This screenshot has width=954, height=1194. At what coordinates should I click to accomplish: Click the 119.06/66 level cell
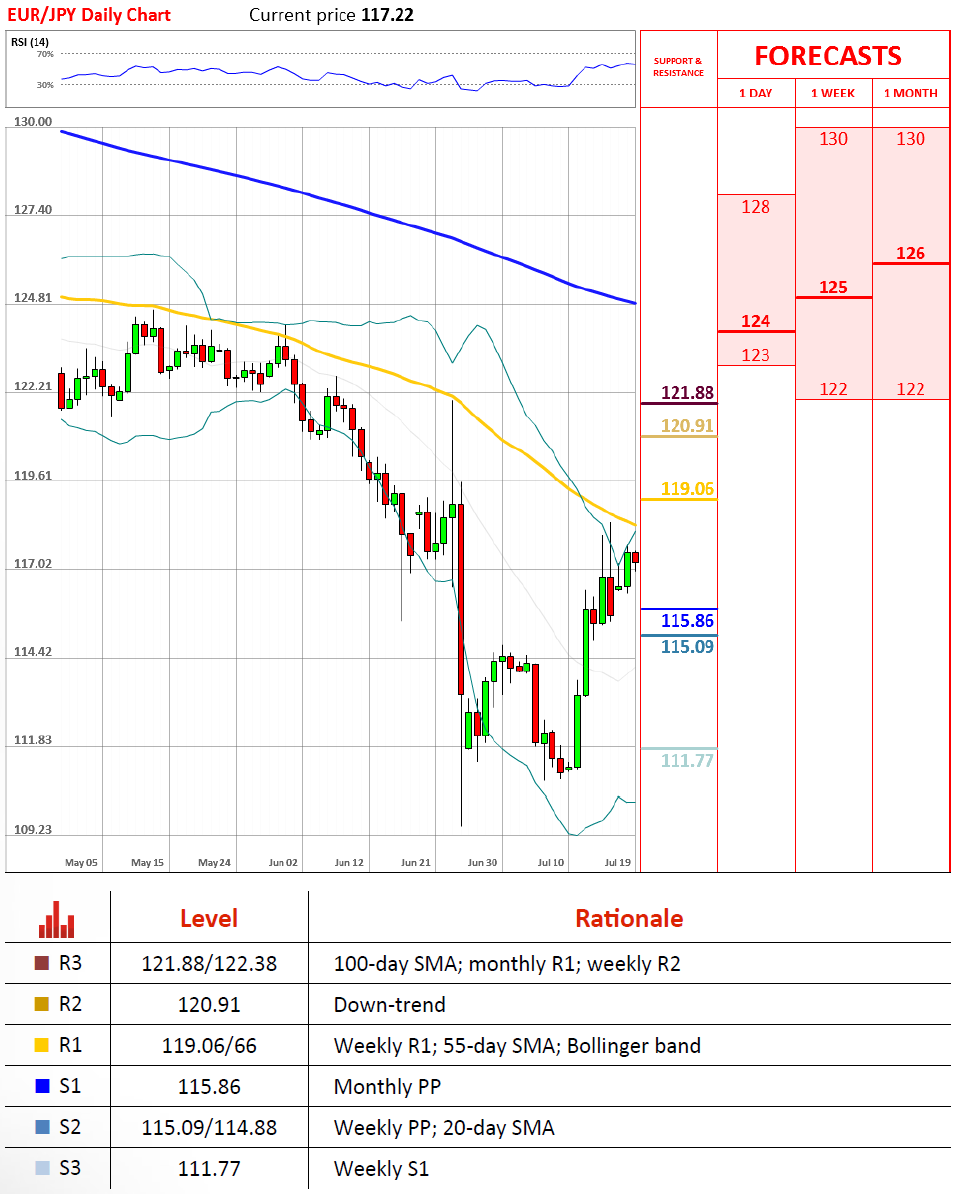209,1046
